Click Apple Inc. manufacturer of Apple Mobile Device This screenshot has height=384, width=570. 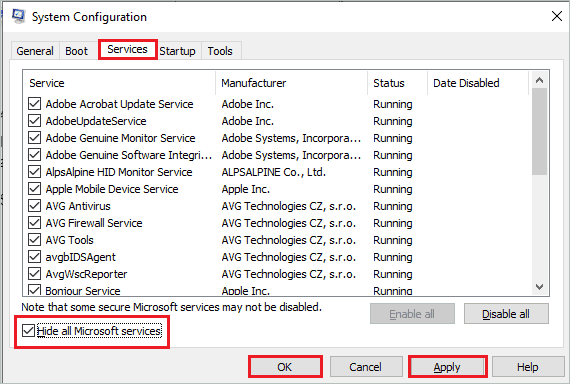[x=246, y=189]
